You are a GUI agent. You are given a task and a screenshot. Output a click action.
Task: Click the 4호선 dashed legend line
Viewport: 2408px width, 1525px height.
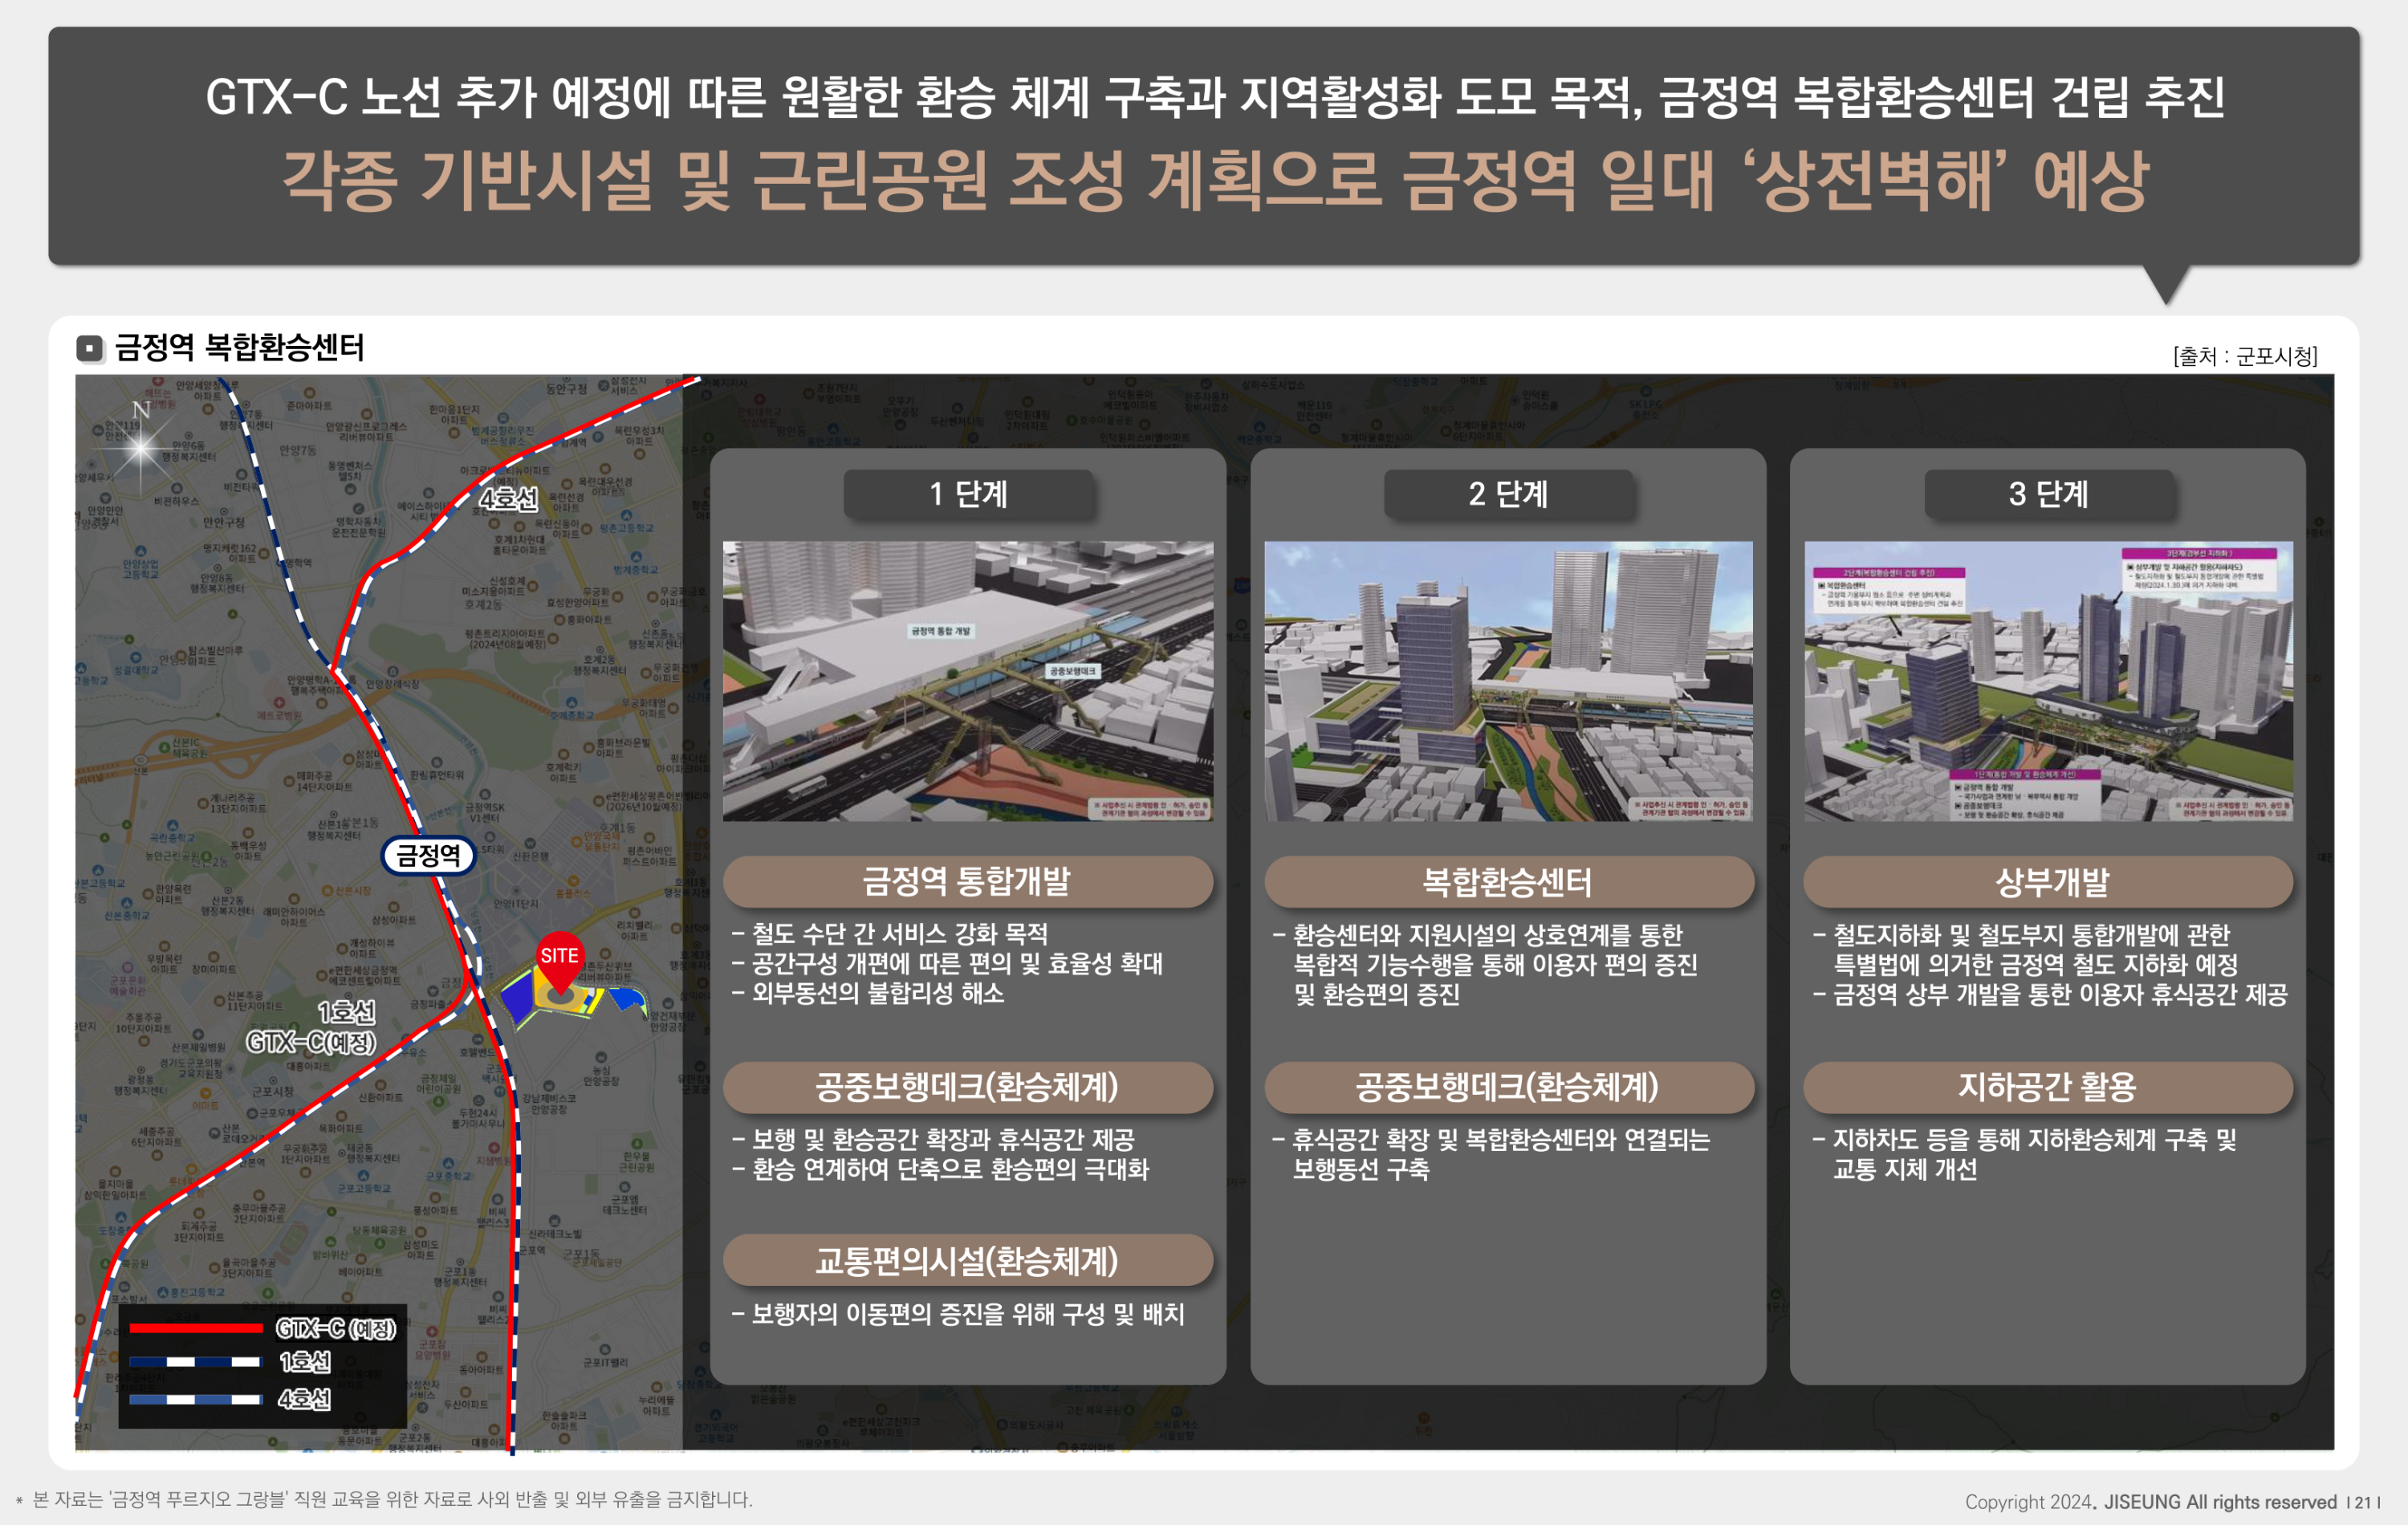pyautogui.click(x=195, y=1399)
